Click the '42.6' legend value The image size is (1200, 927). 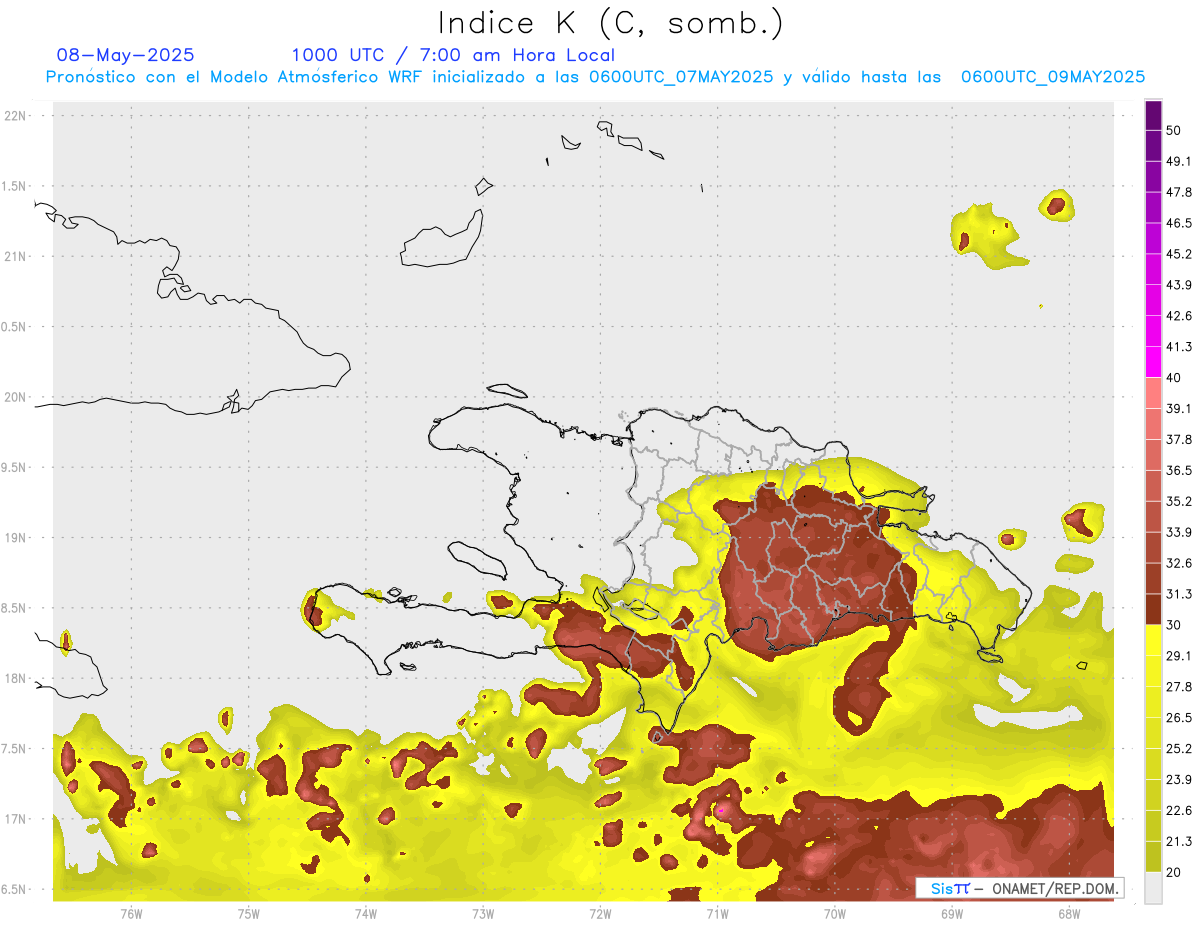(1179, 316)
